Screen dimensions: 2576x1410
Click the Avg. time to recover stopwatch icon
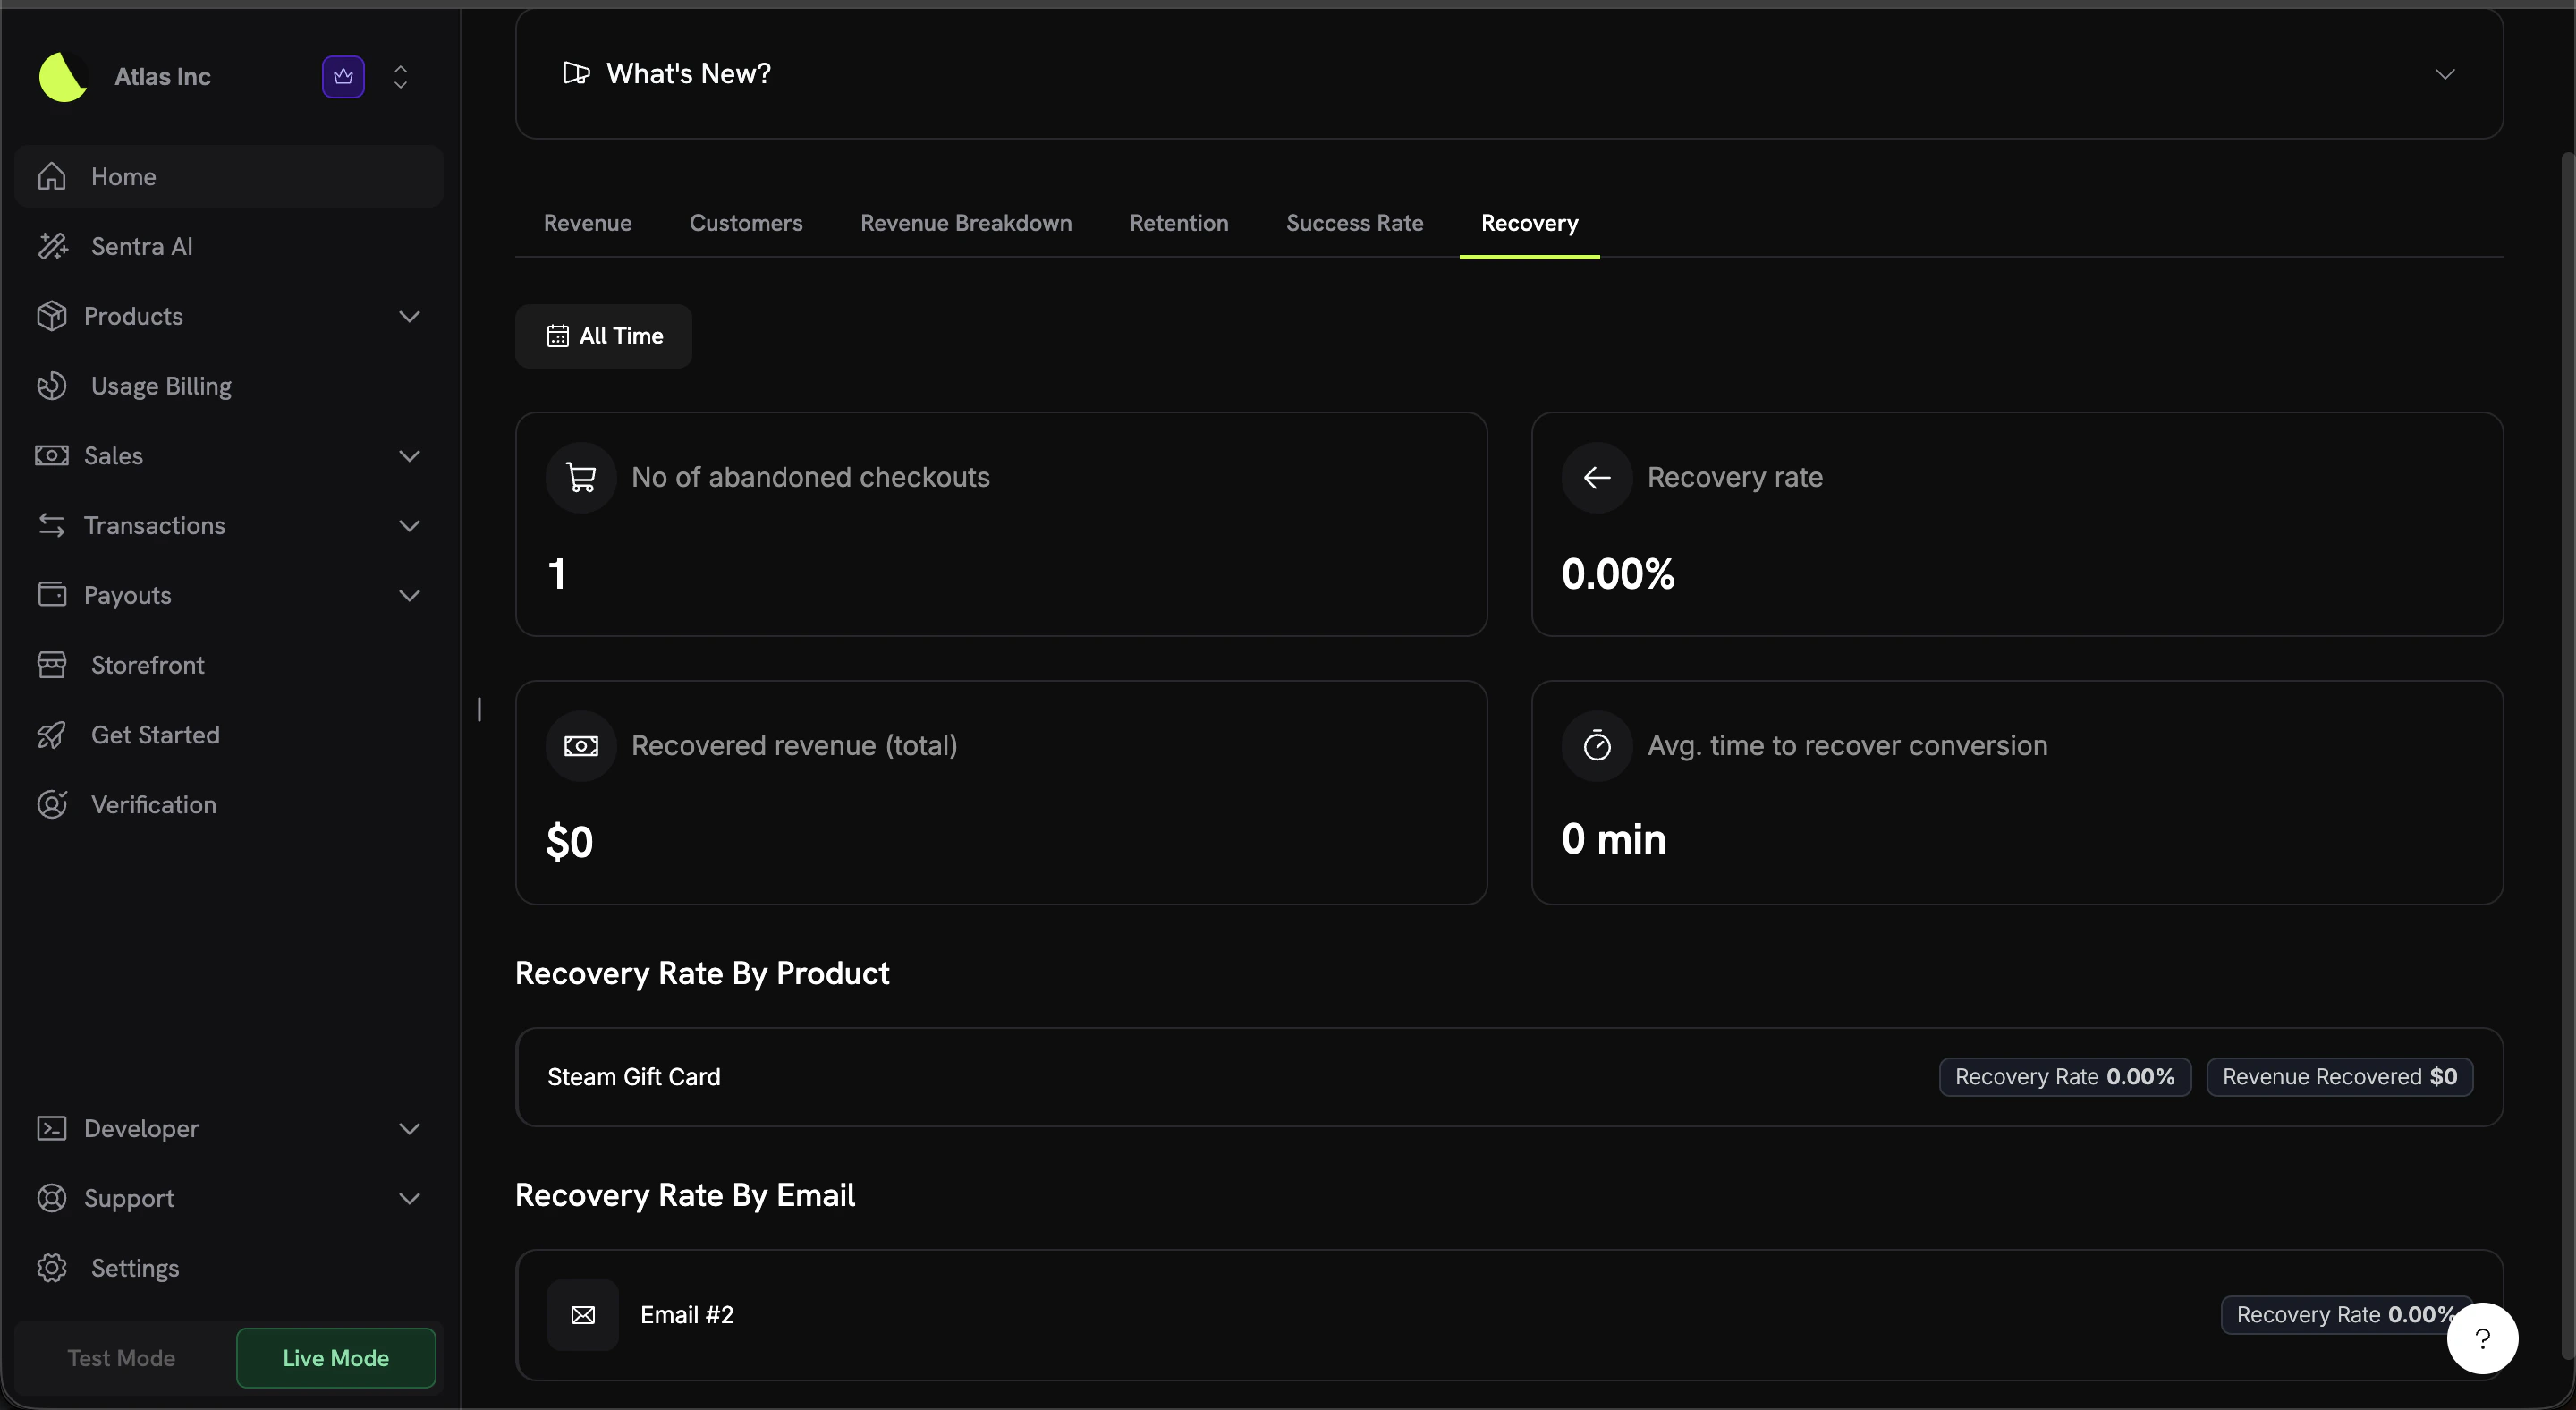1595,744
